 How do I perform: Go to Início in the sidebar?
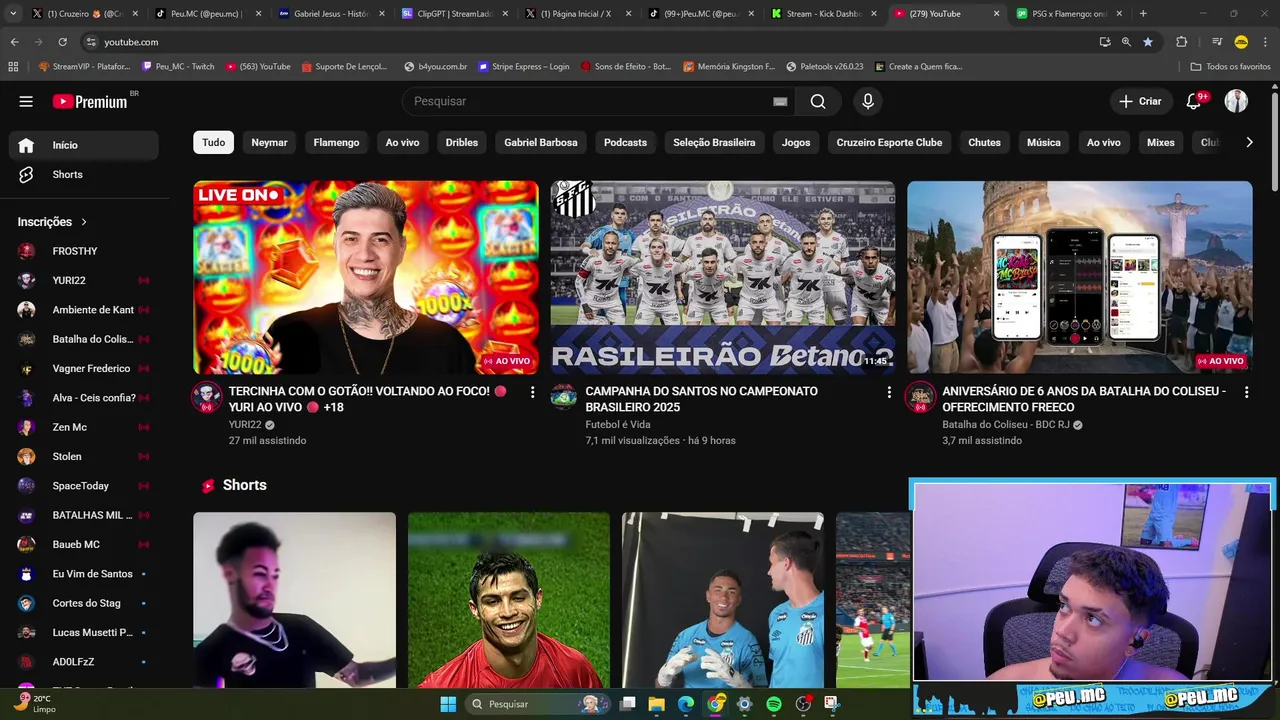click(84, 145)
